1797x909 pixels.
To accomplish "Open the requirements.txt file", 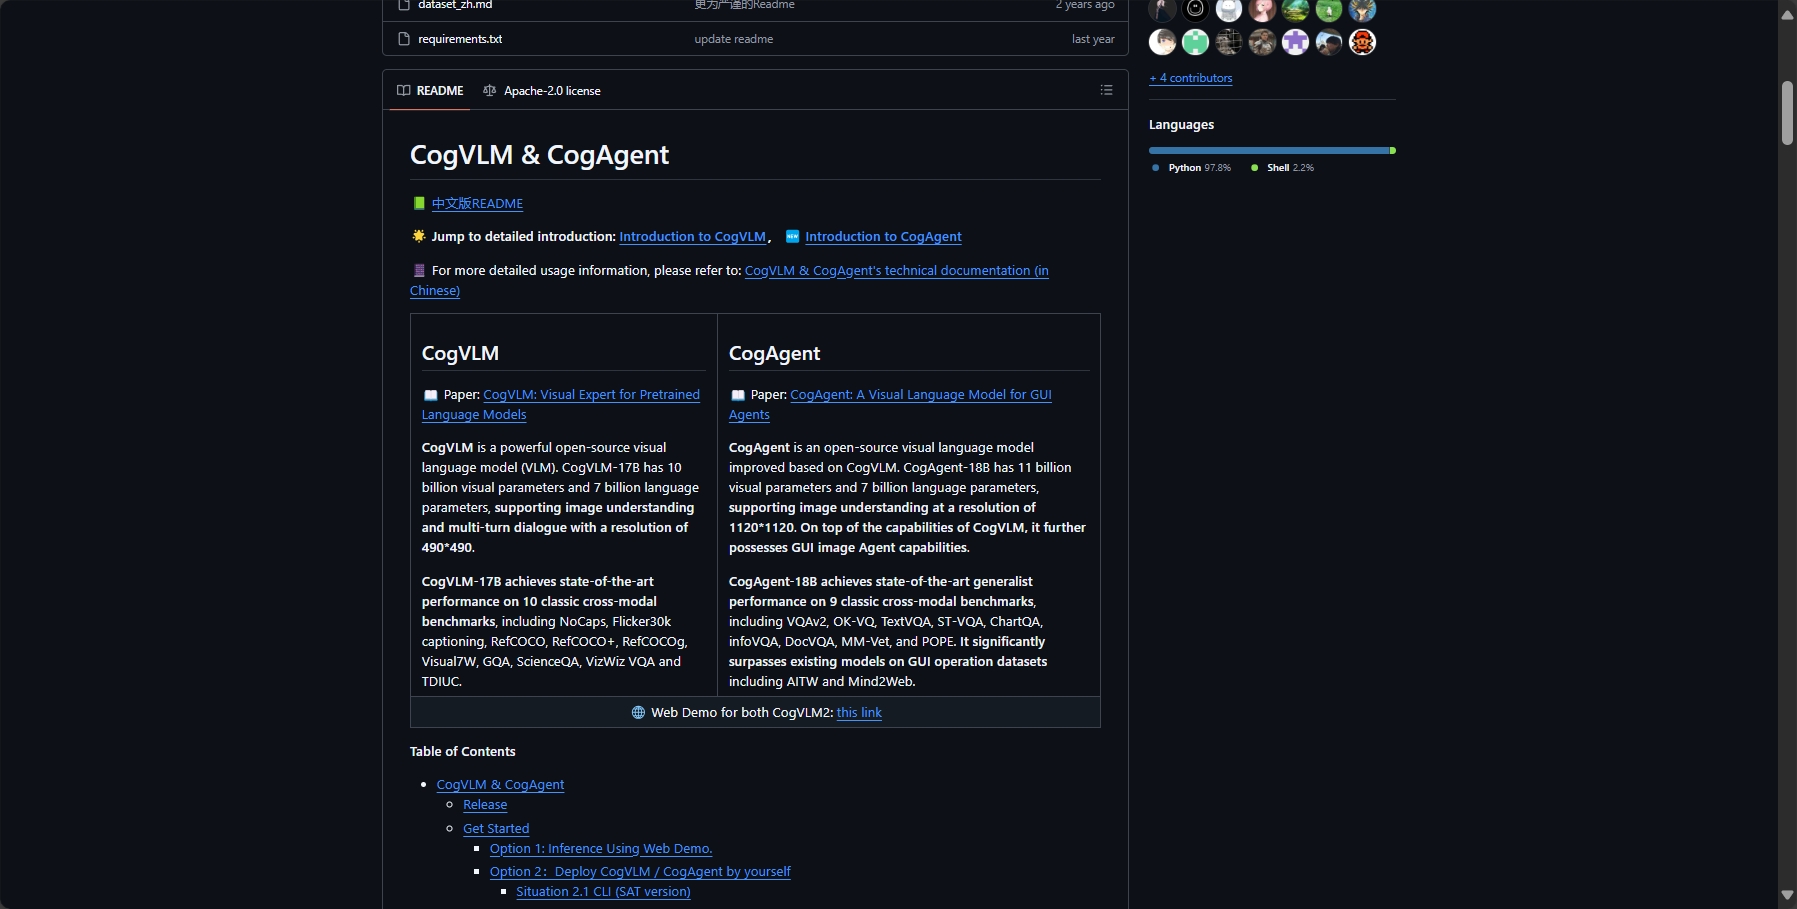I will tap(460, 39).
